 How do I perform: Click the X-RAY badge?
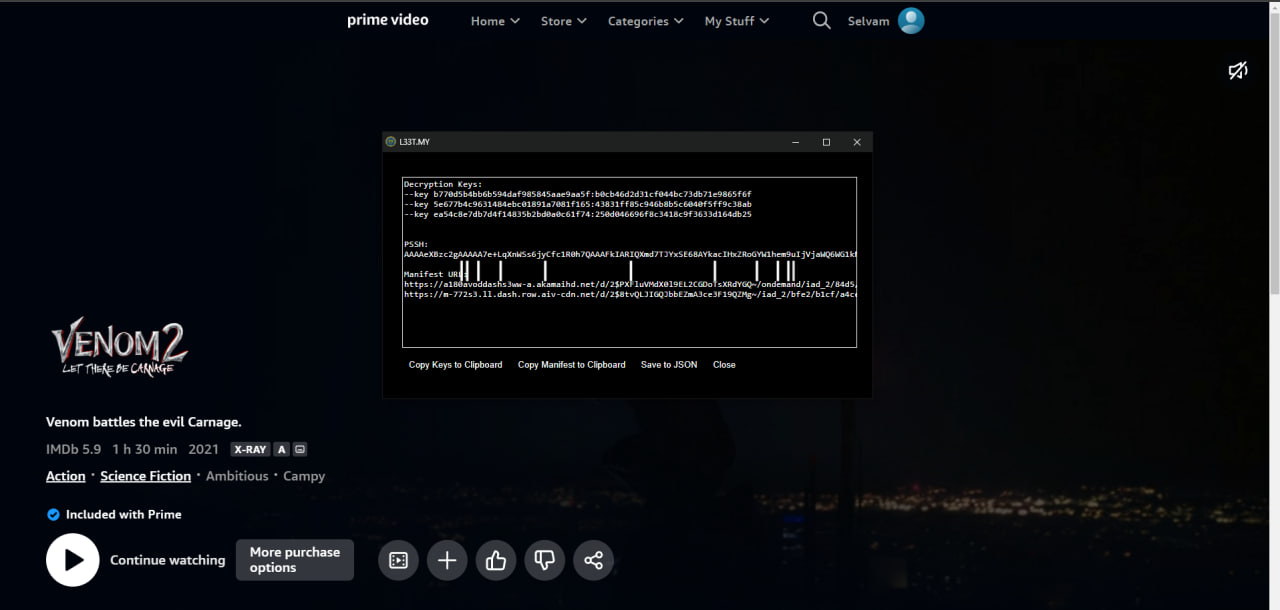[250, 450]
